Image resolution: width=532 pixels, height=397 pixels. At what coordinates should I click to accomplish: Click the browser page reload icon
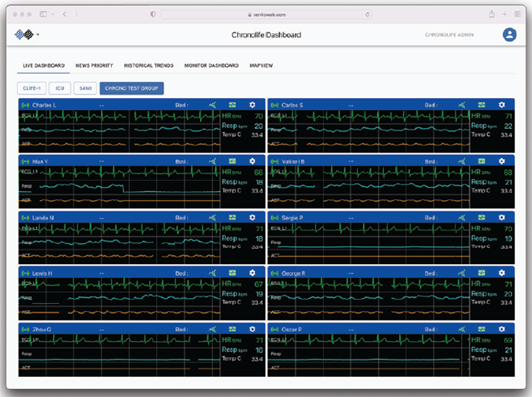click(x=367, y=14)
